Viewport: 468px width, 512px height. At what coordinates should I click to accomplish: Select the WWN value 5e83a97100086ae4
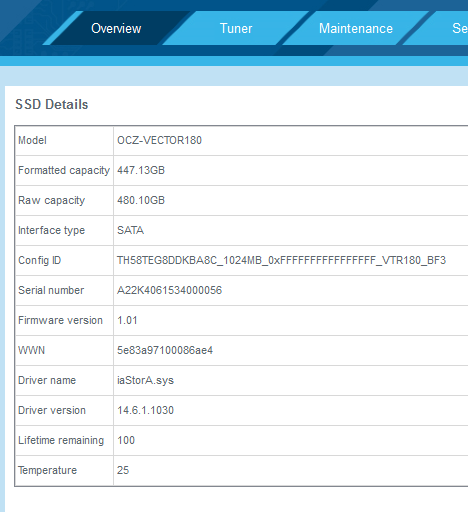point(165,350)
